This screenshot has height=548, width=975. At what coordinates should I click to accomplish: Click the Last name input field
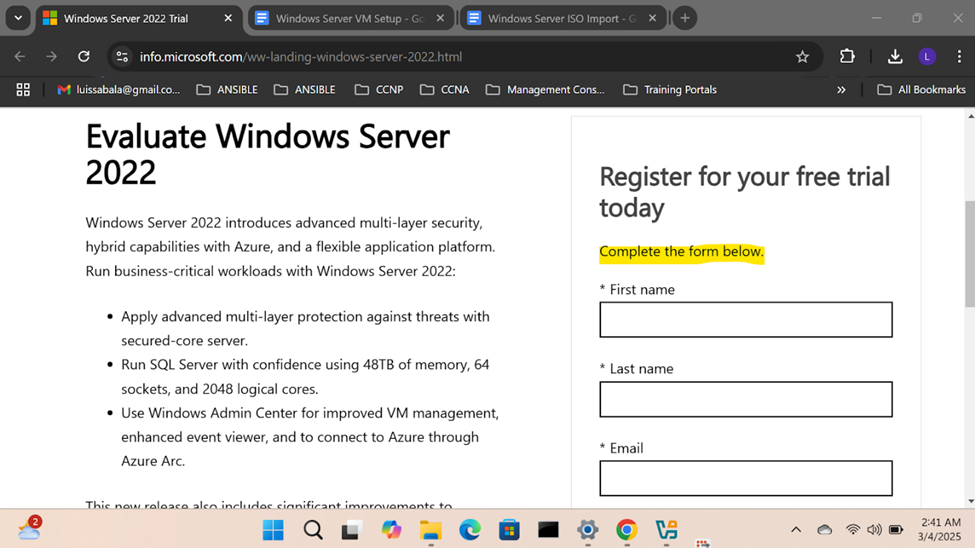[x=746, y=399]
